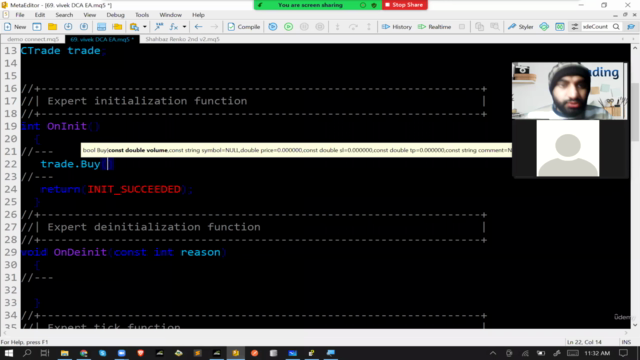Viewport: 640px width, 360px height.
Task: Click the taskbar search icon
Action: coord(27,353)
